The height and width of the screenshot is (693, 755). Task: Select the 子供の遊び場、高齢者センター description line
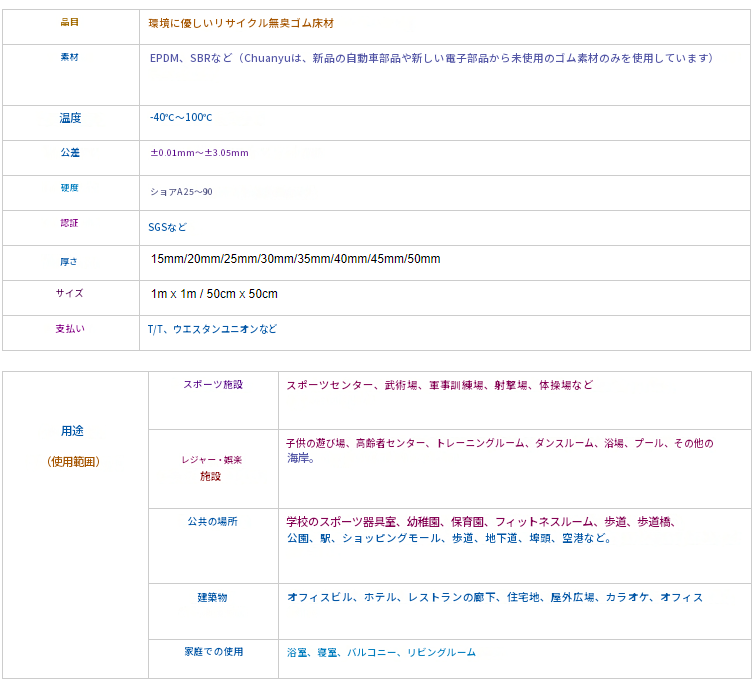click(500, 444)
